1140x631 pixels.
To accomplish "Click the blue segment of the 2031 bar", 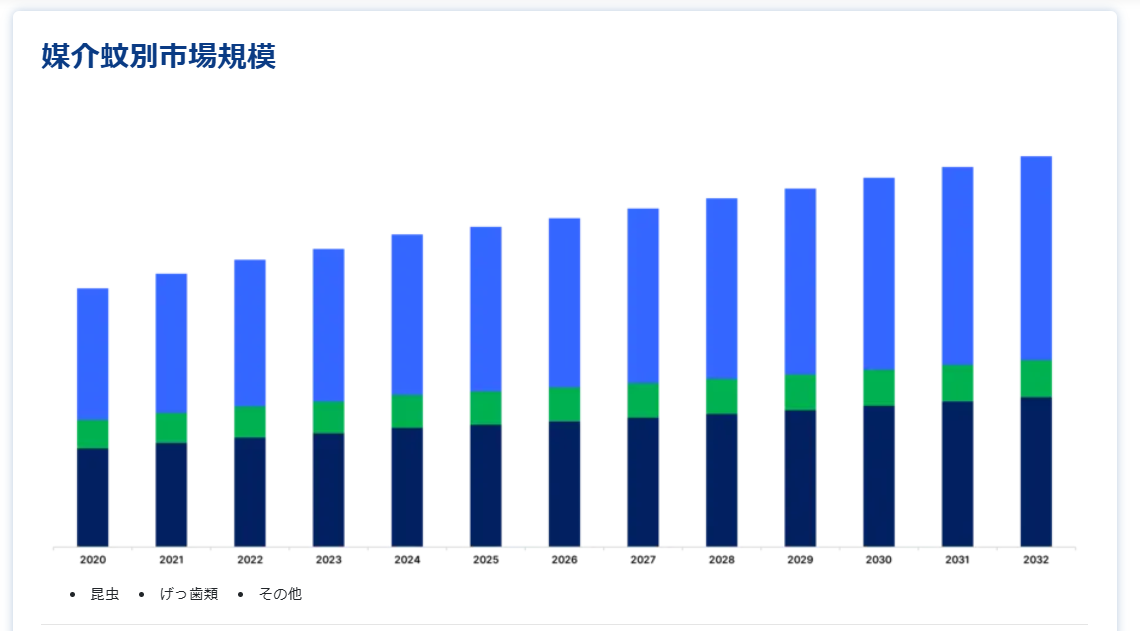I will 957,265.
